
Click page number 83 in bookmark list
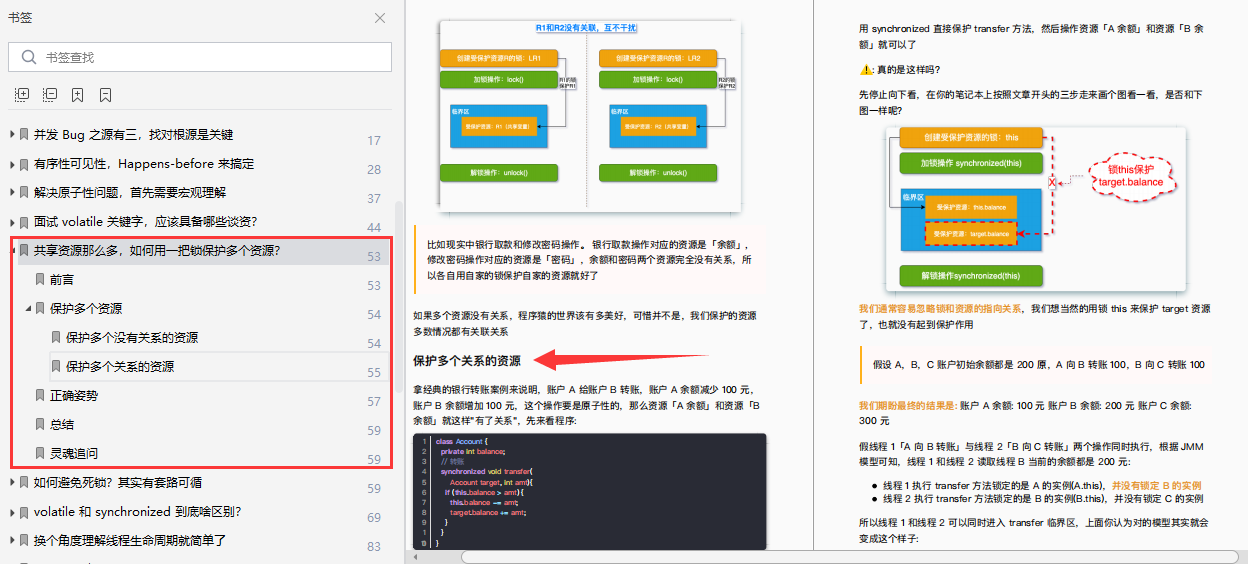pyautogui.click(x=374, y=547)
